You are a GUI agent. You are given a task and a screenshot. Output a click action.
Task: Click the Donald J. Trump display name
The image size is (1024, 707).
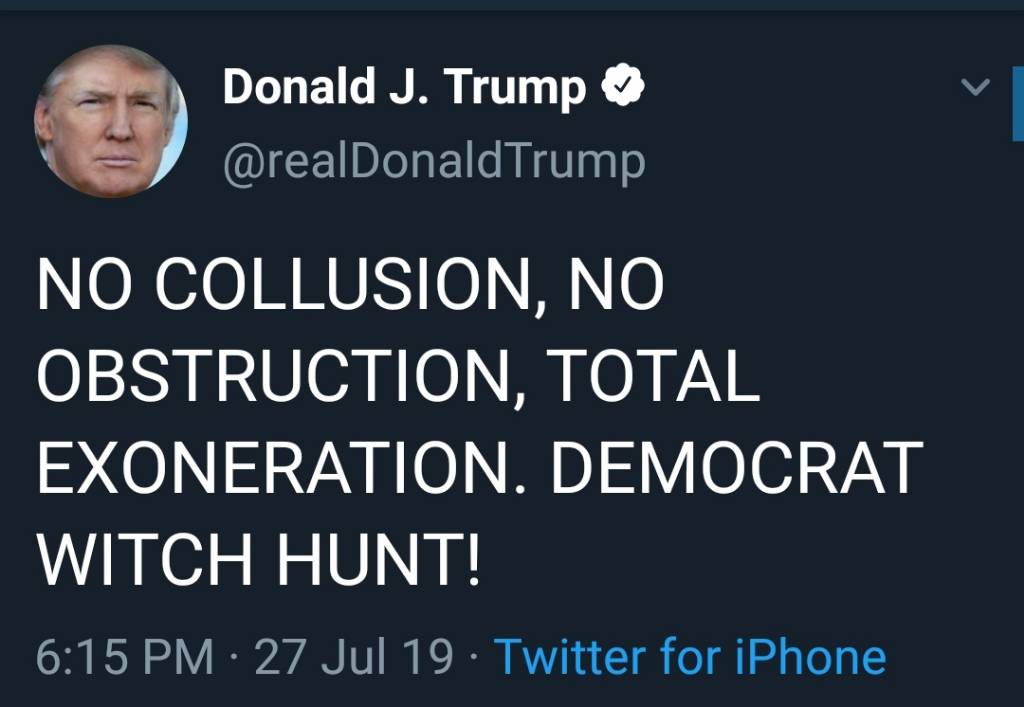click(404, 88)
